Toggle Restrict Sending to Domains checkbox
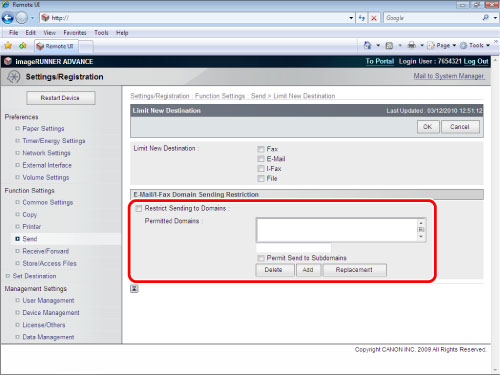Image resolution: width=500 pixels, height=375 pixels. pyautogui.click(x=139, y=208)
